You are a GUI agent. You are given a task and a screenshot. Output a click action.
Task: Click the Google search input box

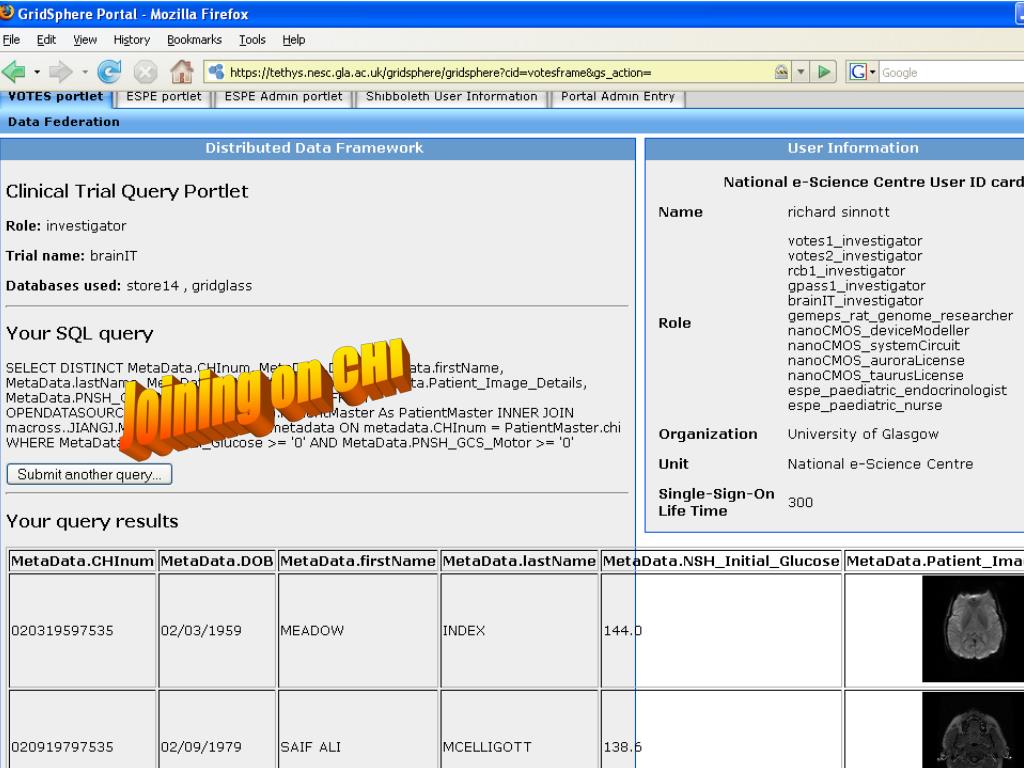[x=952, y=72]
